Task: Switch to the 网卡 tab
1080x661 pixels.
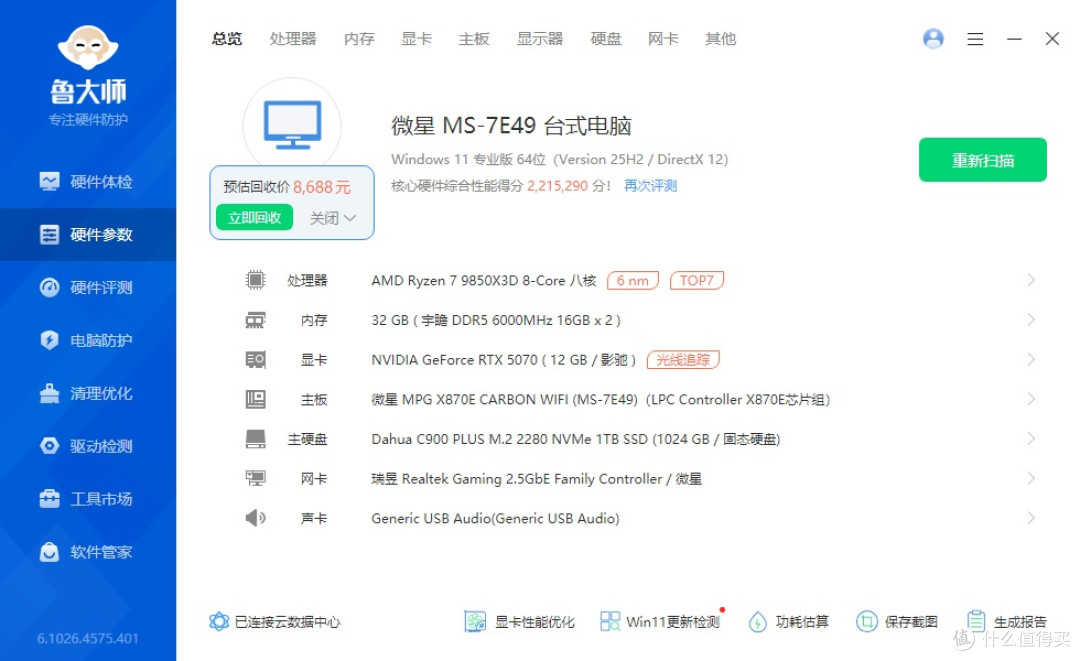Action: [x=663, y=39]
